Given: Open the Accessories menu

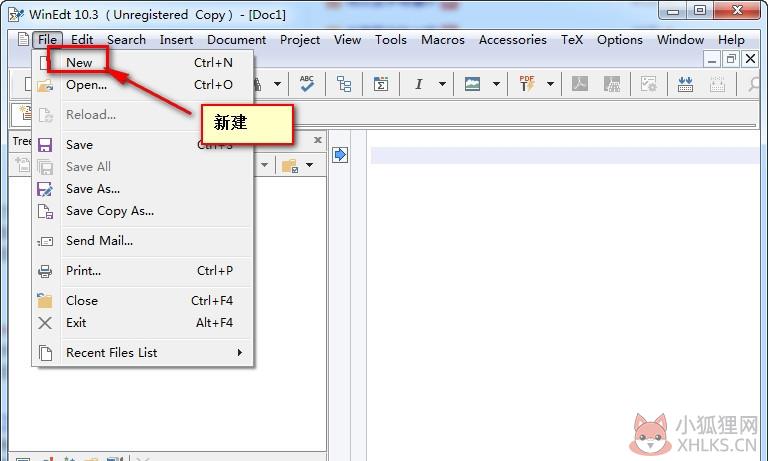Looking at the screenshot, I should [513, 40].
